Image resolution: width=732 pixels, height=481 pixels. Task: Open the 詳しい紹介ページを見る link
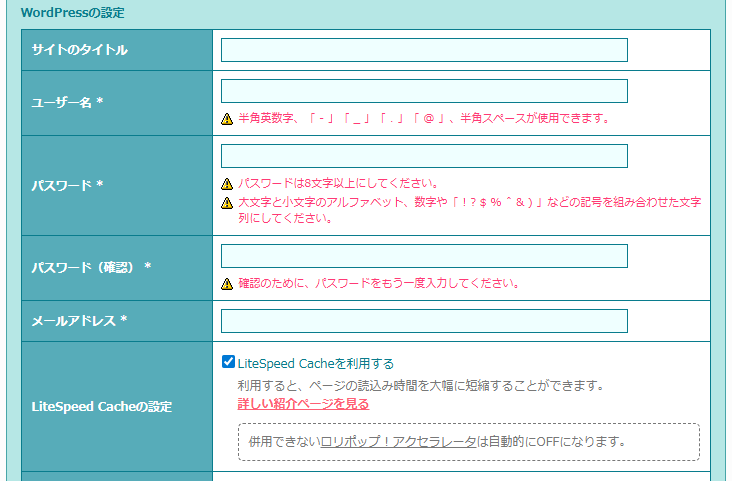tap(303, 404)
